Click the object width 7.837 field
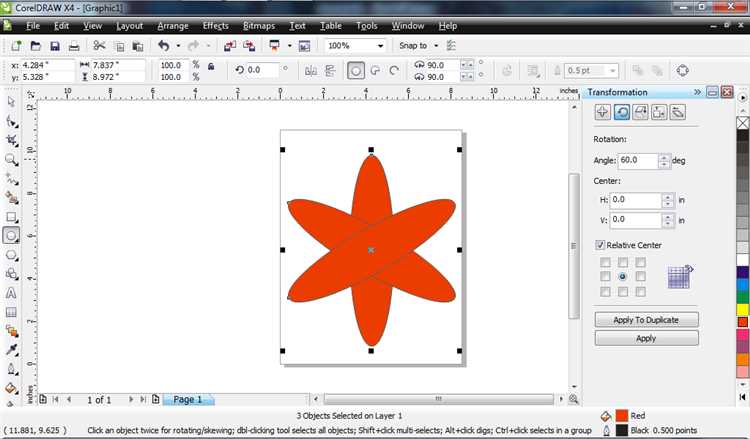 point(118,65)
